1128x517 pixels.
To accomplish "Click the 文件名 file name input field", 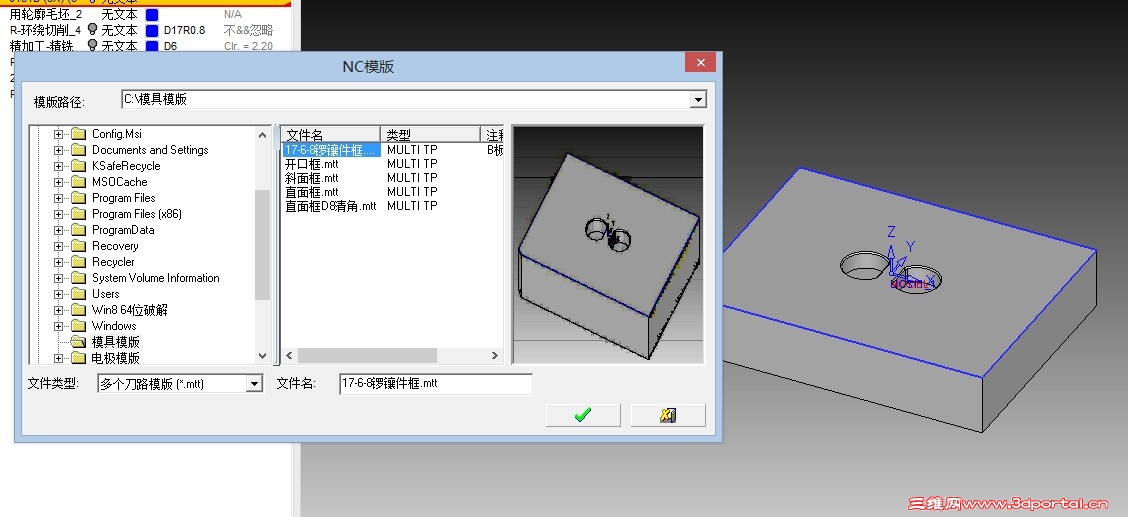I will click(x=436, y=384).
